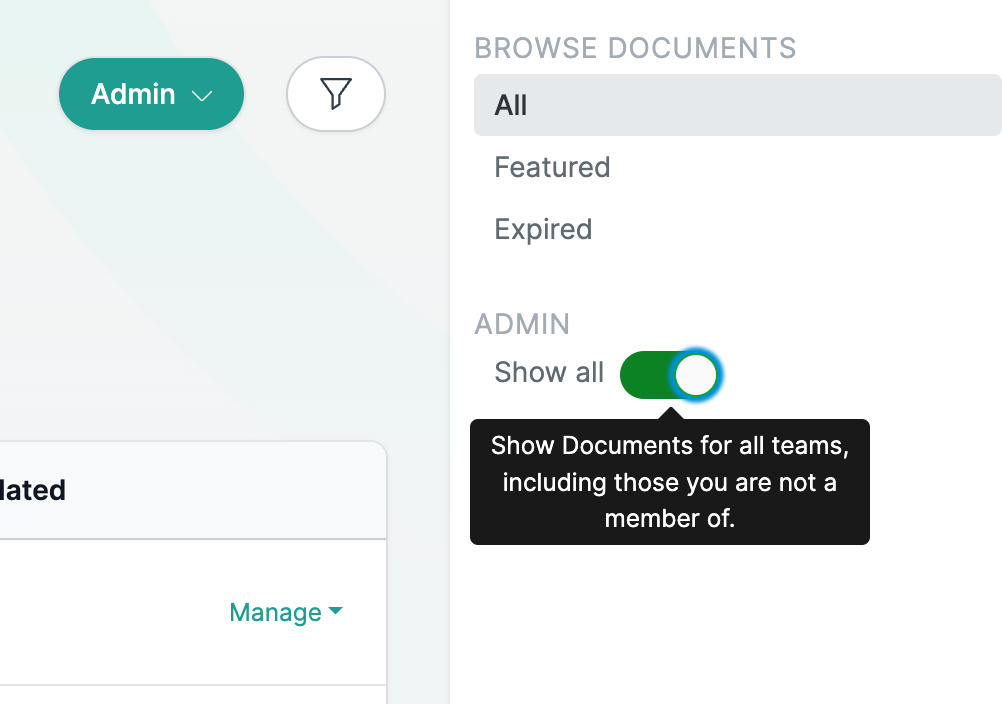Select the first table row left of Manage
This screenshot has height=704, width=1002.
(x=100, y=612)
